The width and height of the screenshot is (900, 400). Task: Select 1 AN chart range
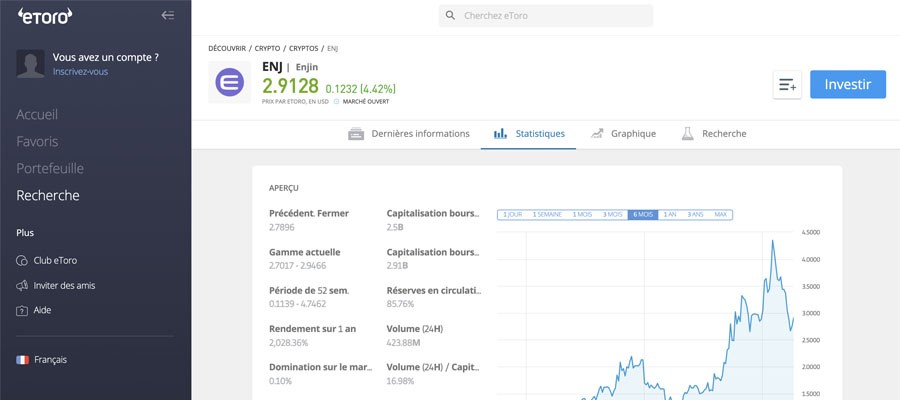[670, 215]
